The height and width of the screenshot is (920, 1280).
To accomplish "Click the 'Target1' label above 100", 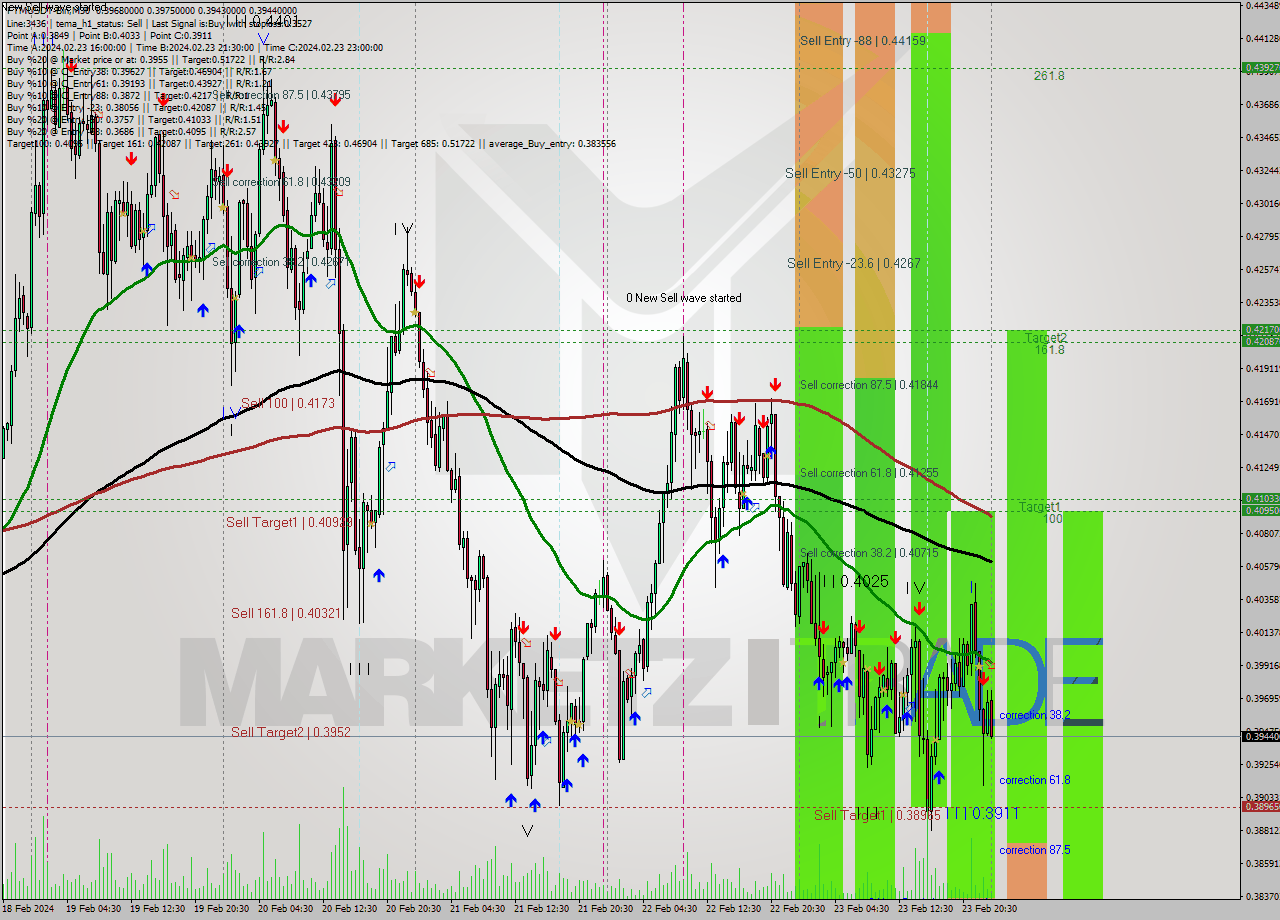I will [x=1040, y=507].
